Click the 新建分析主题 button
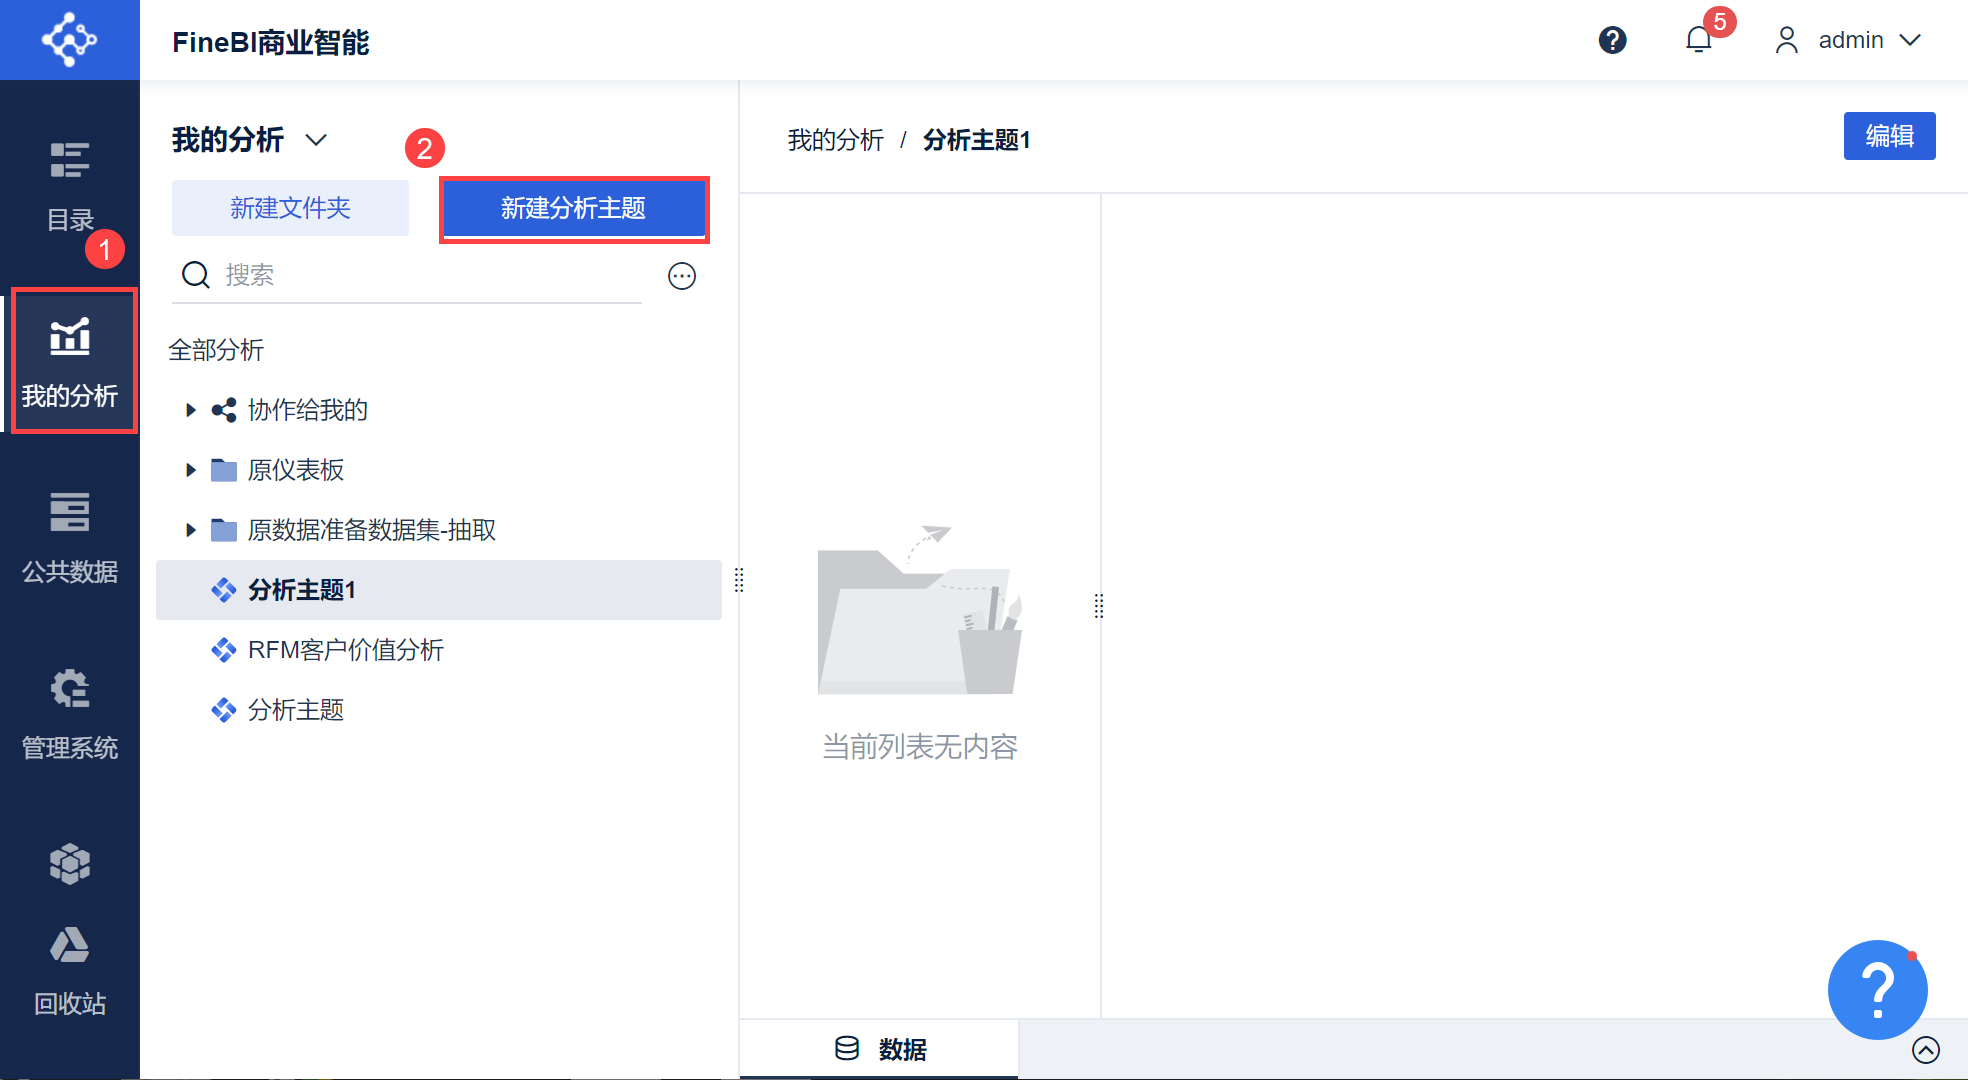 tap(574, 208)
